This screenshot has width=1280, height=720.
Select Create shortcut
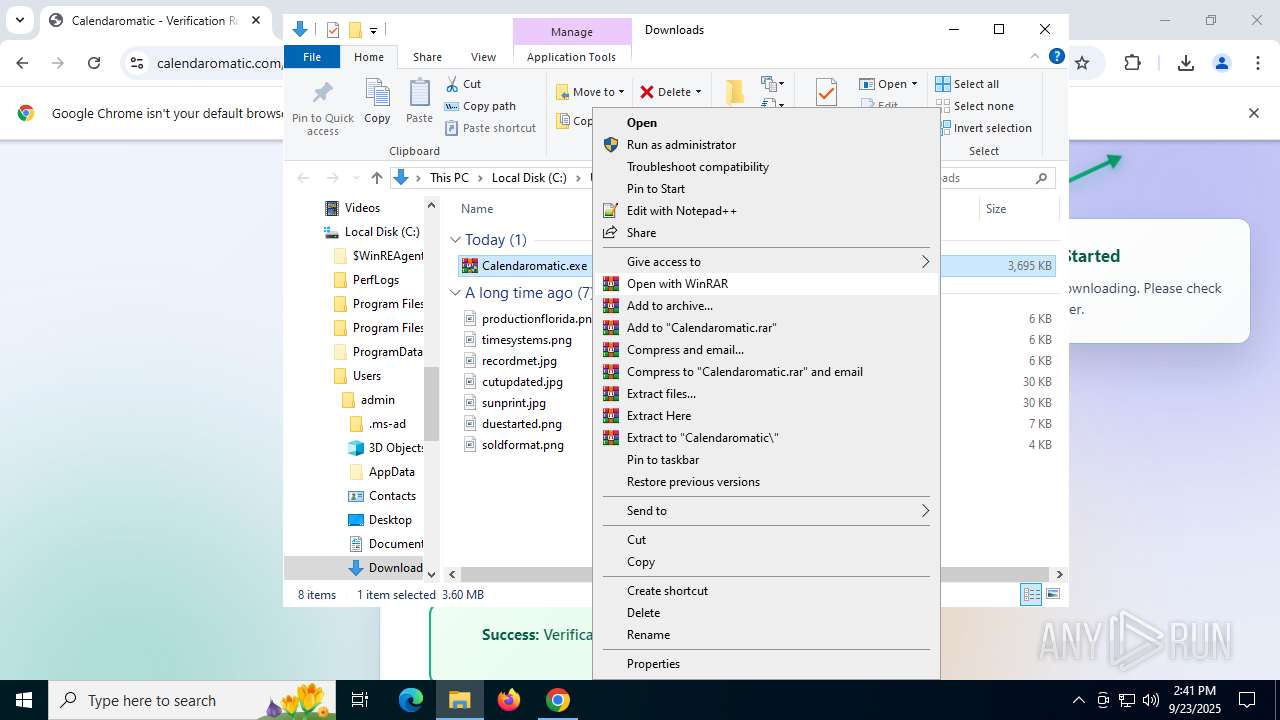pos(766,591)
